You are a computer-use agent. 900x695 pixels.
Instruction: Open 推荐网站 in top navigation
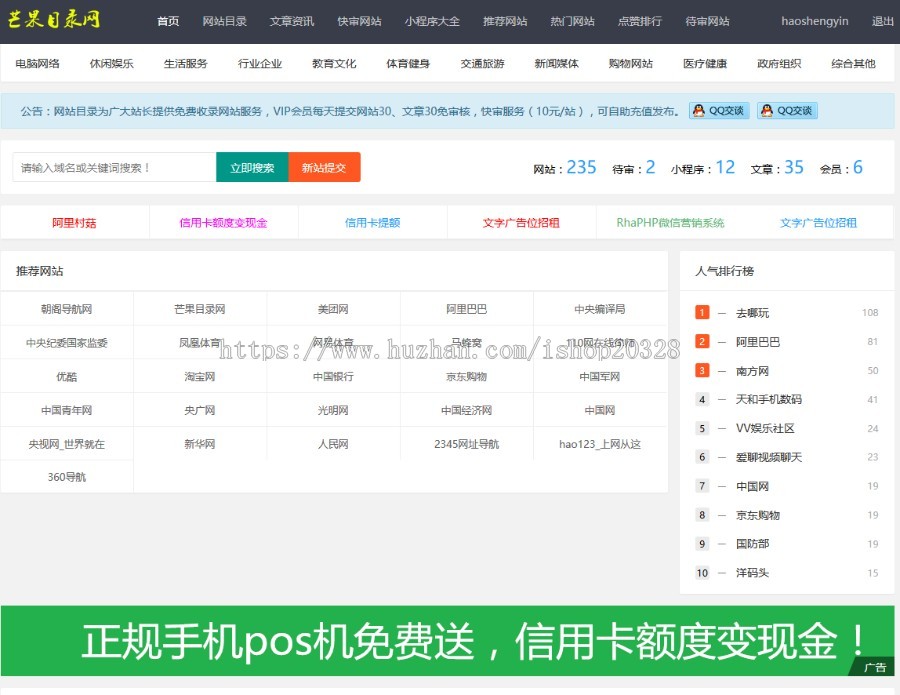(505, 21)
